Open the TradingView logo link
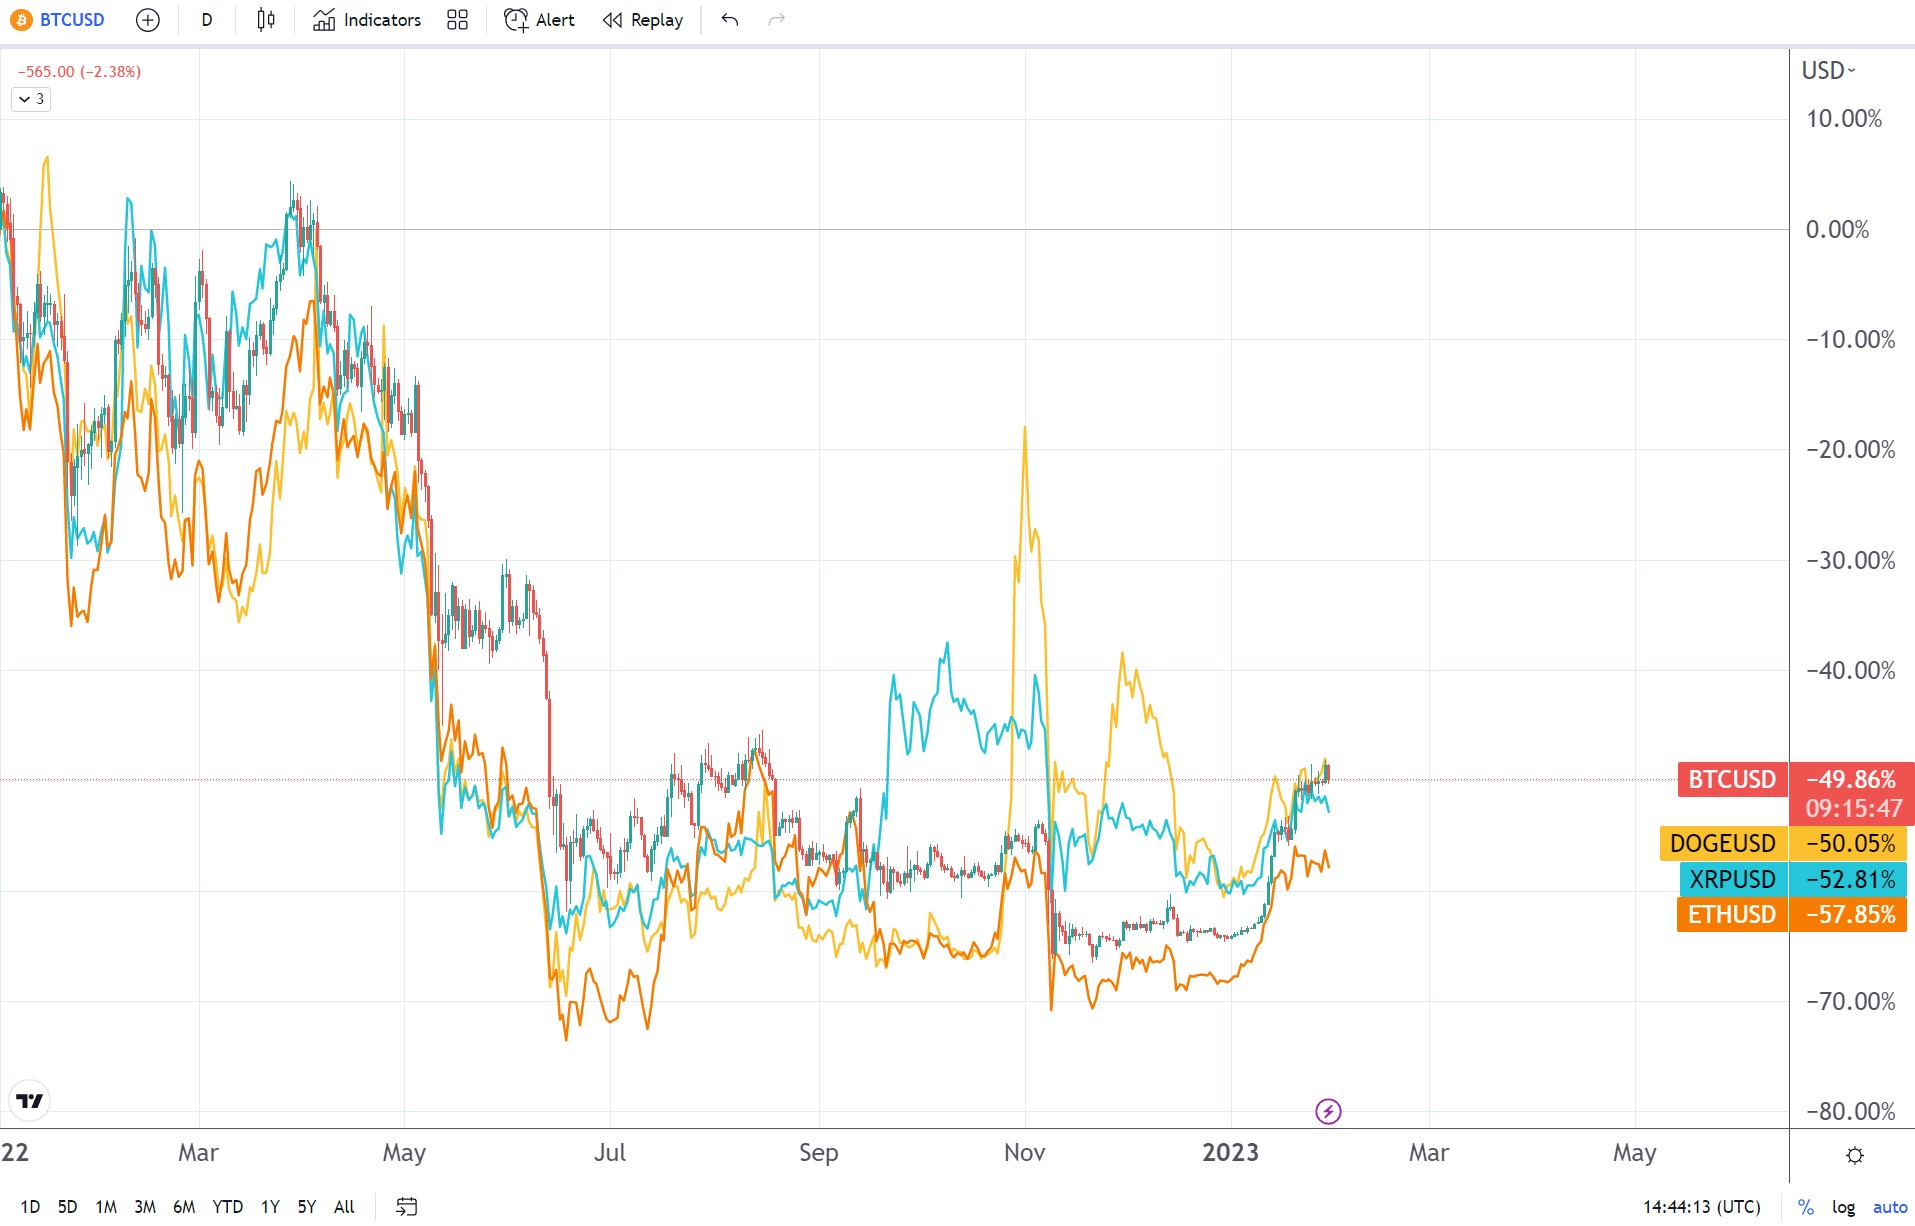 click(30, 1101)
